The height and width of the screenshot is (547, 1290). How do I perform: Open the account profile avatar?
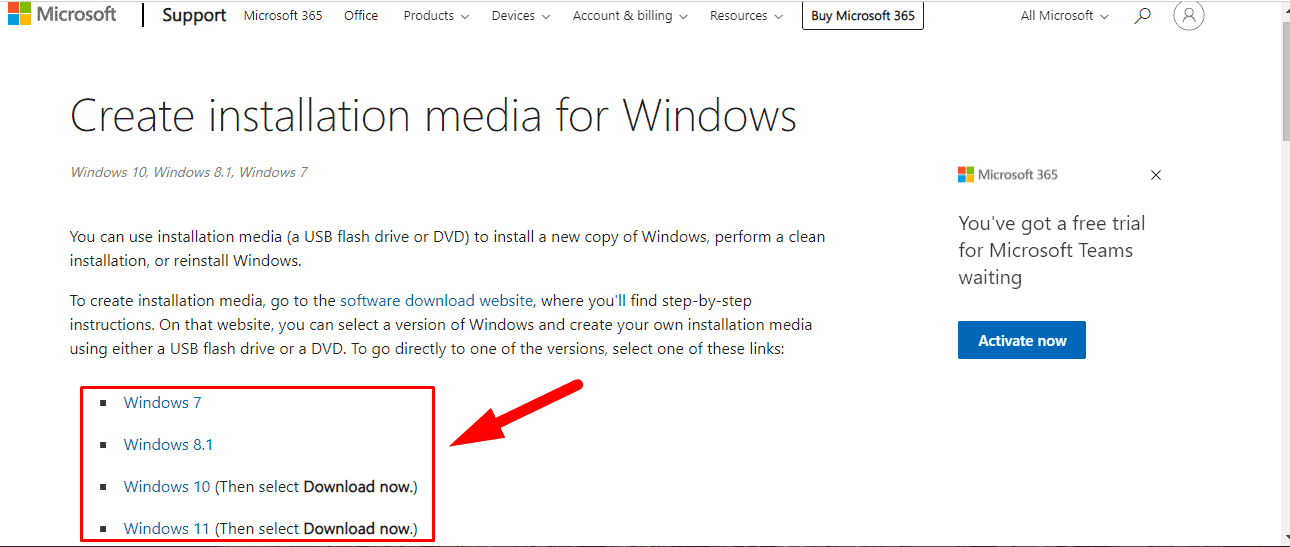coord(1188,16)
